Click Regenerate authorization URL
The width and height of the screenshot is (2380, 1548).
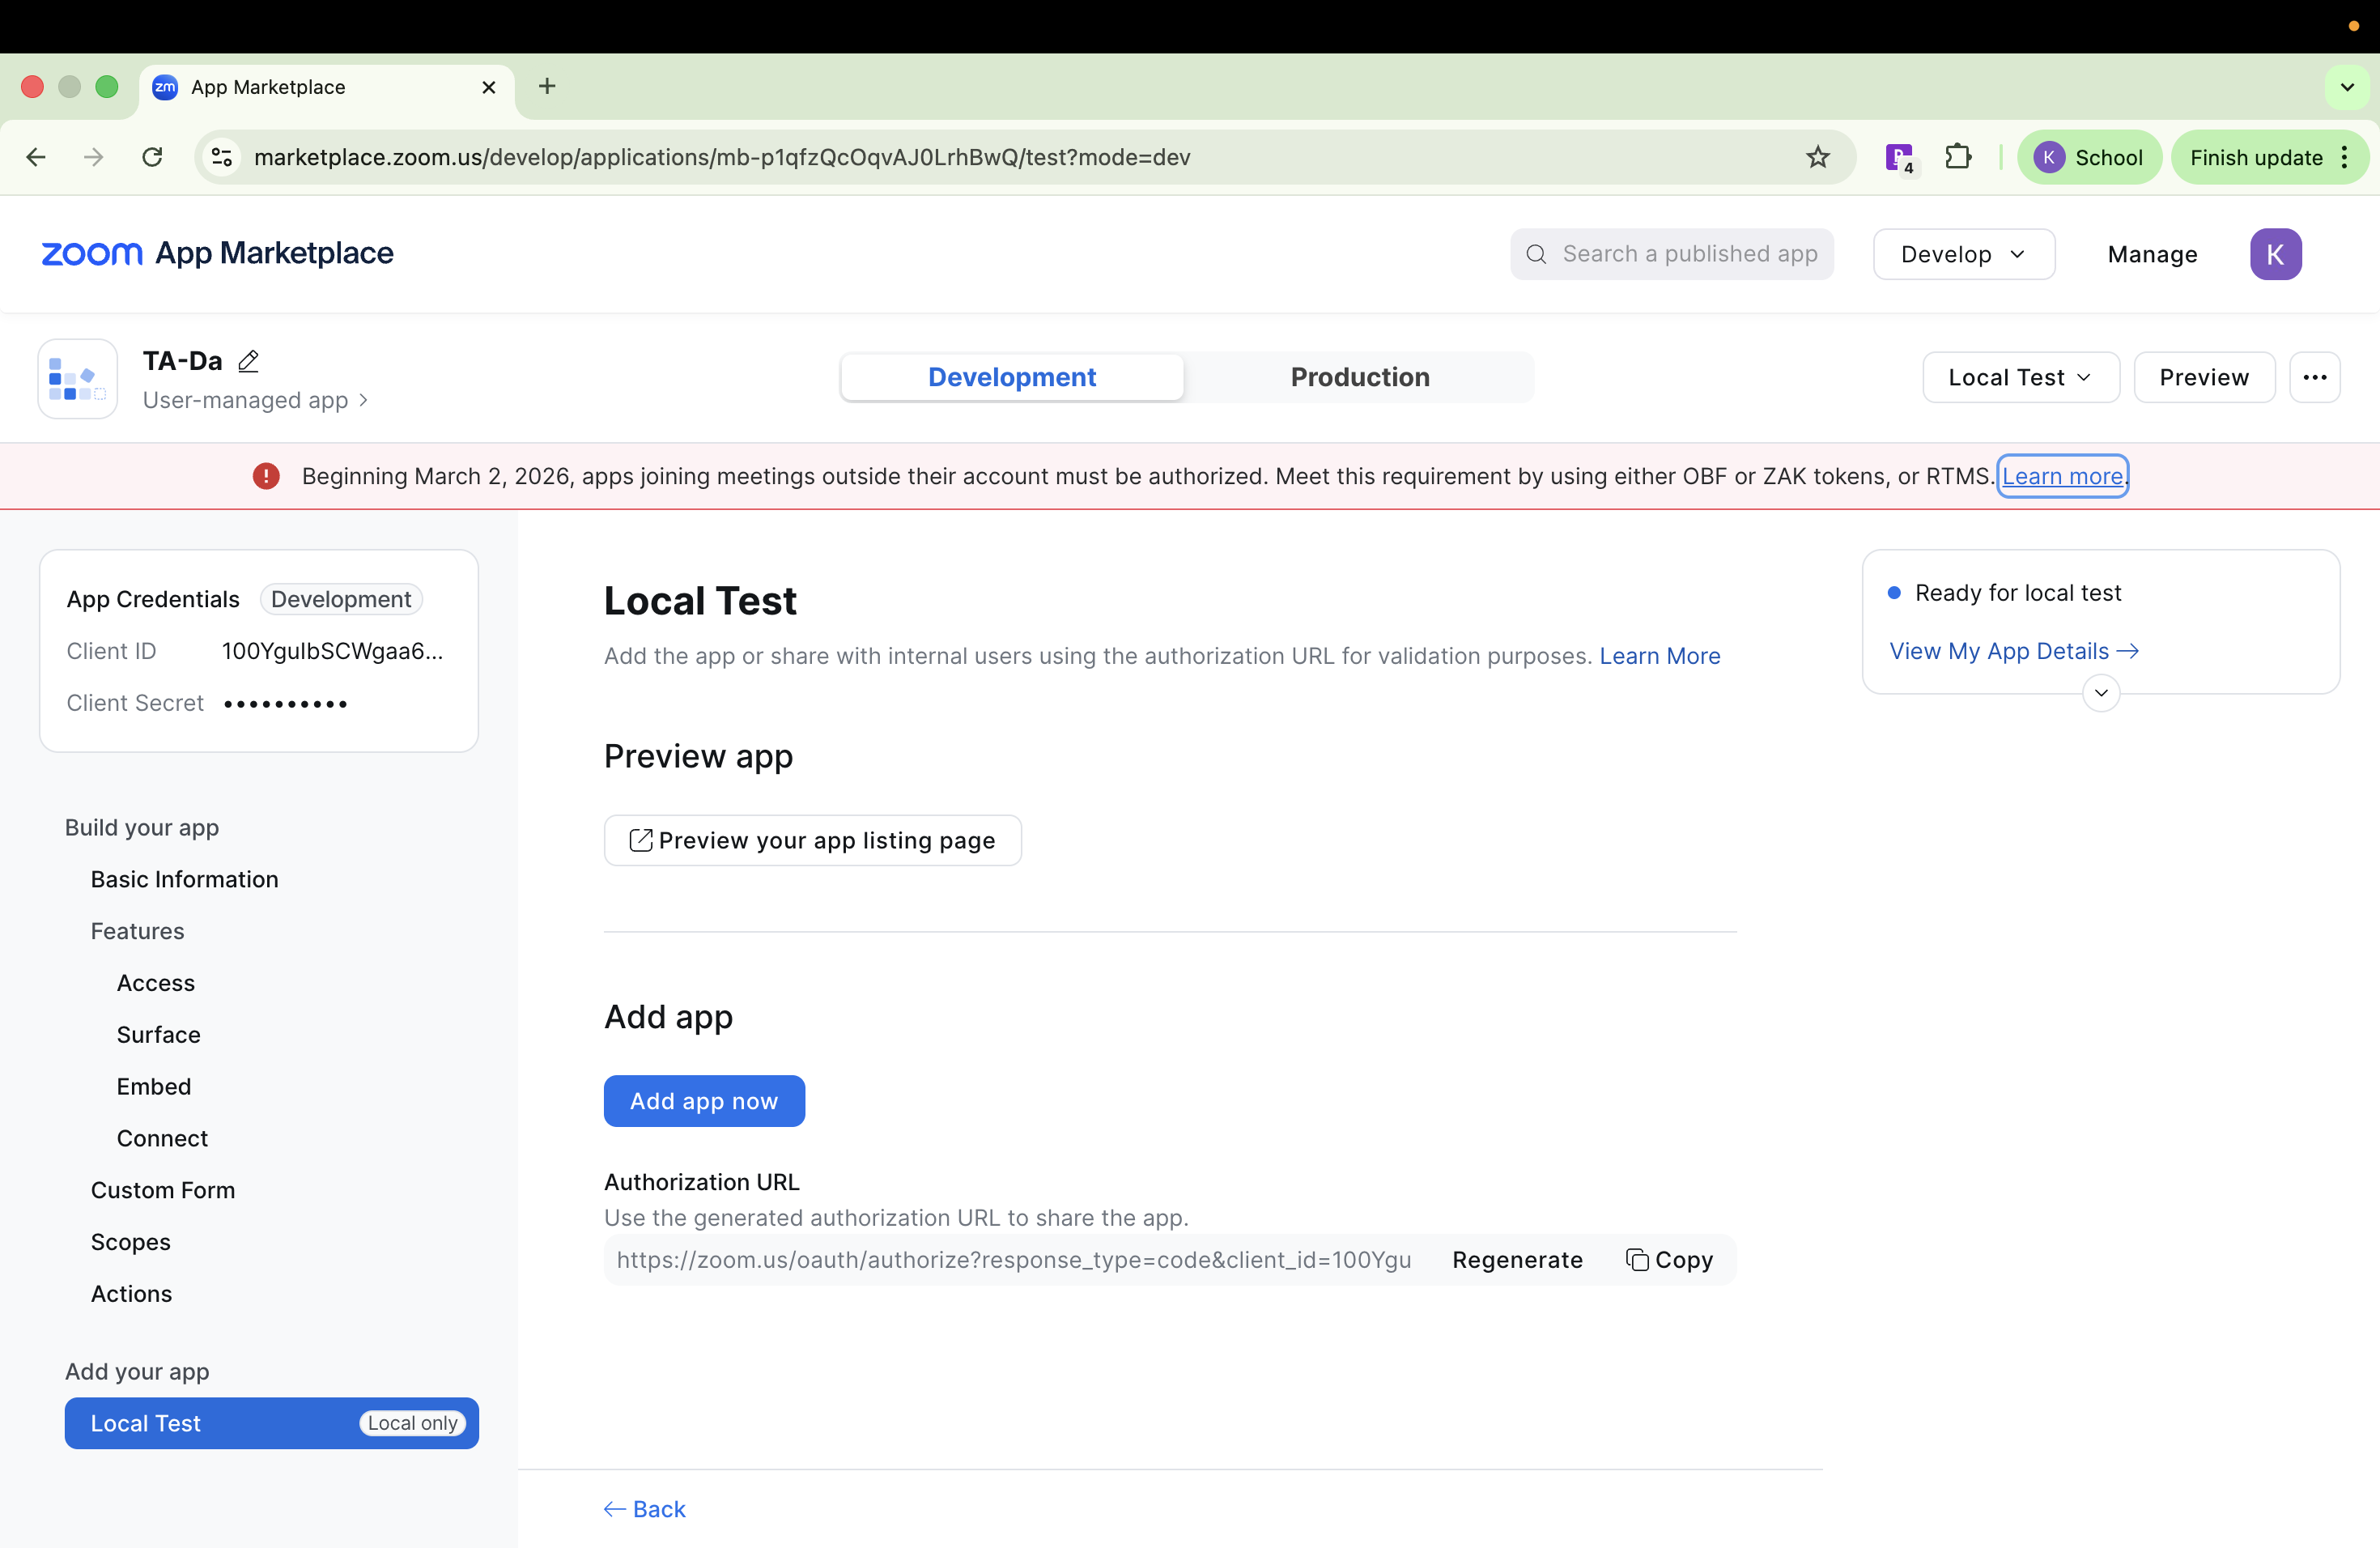(1517, 1260)
